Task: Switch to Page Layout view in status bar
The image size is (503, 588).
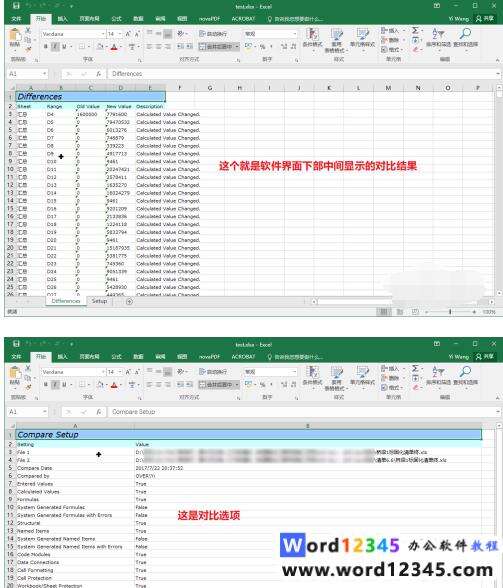Action: (x=400, y=312)
